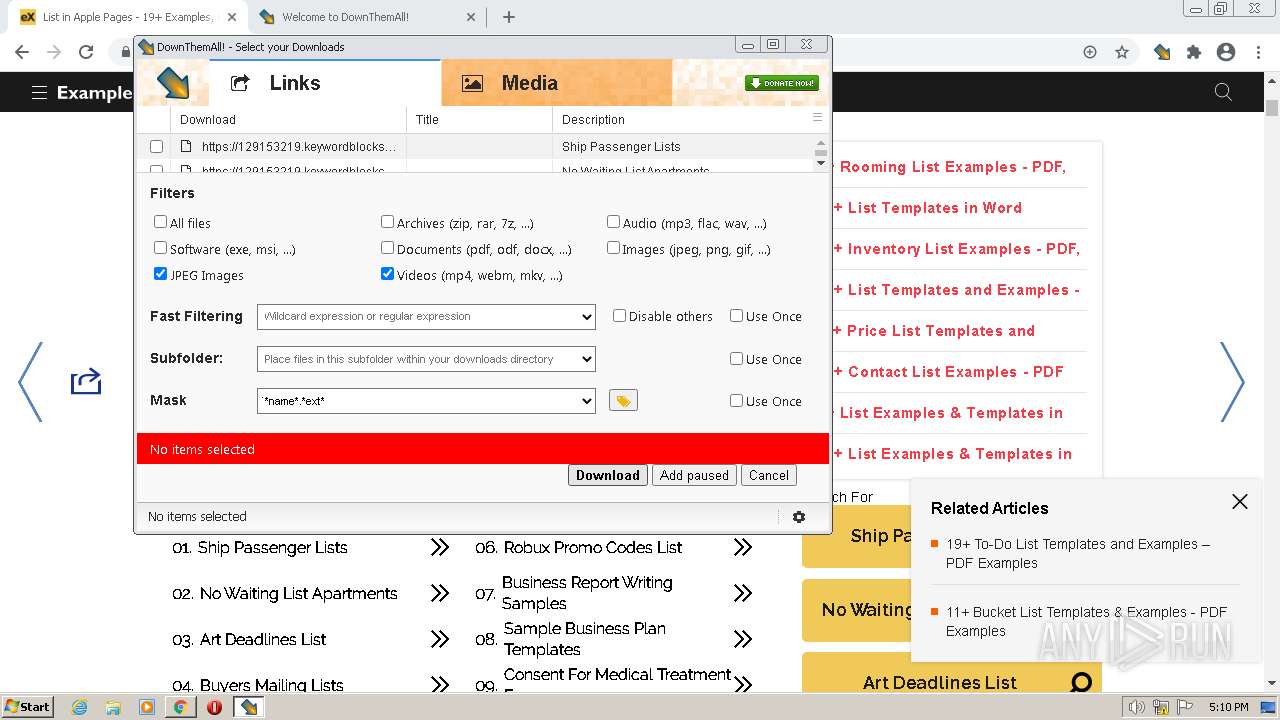Switch to Welcome to DownThemAll! browser tab
Image resolution: width=1280 pixels, height=720 pixels.
[369, 17]
